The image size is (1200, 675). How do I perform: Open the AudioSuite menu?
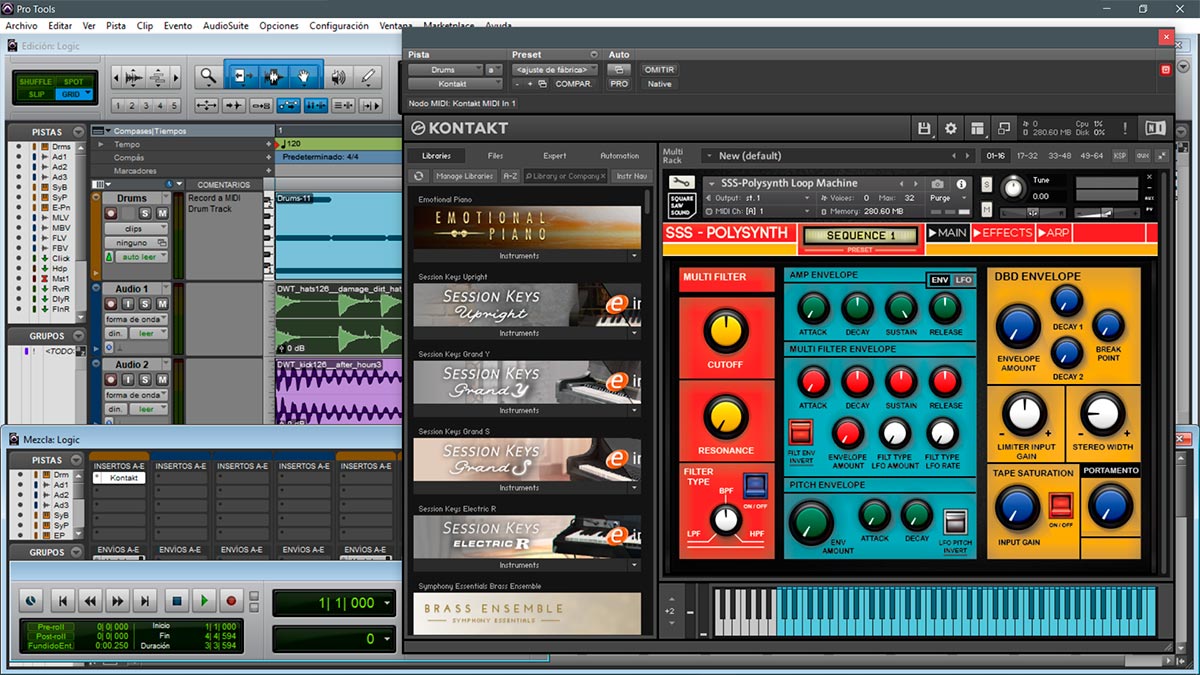(226, 26)
